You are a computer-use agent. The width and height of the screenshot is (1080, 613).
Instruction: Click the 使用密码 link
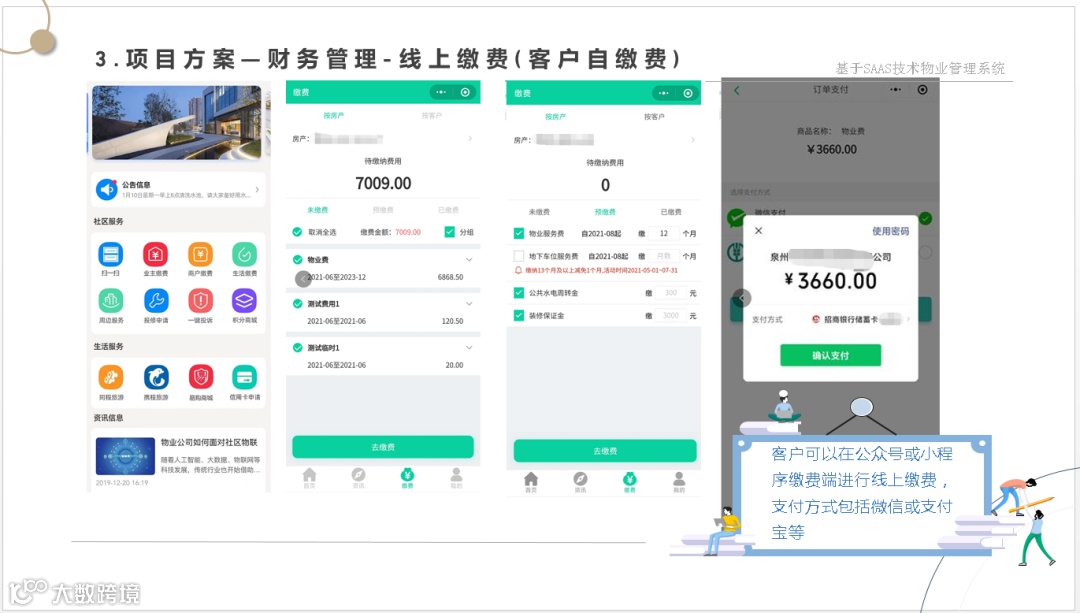(891, 231)
